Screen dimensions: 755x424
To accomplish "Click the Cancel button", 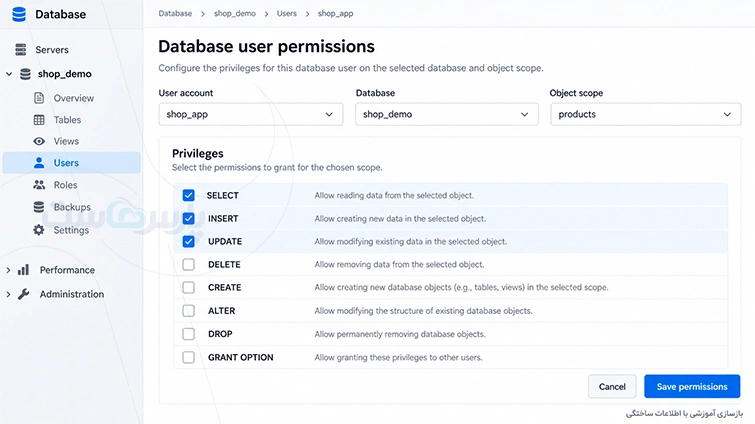I will [612, 386].
